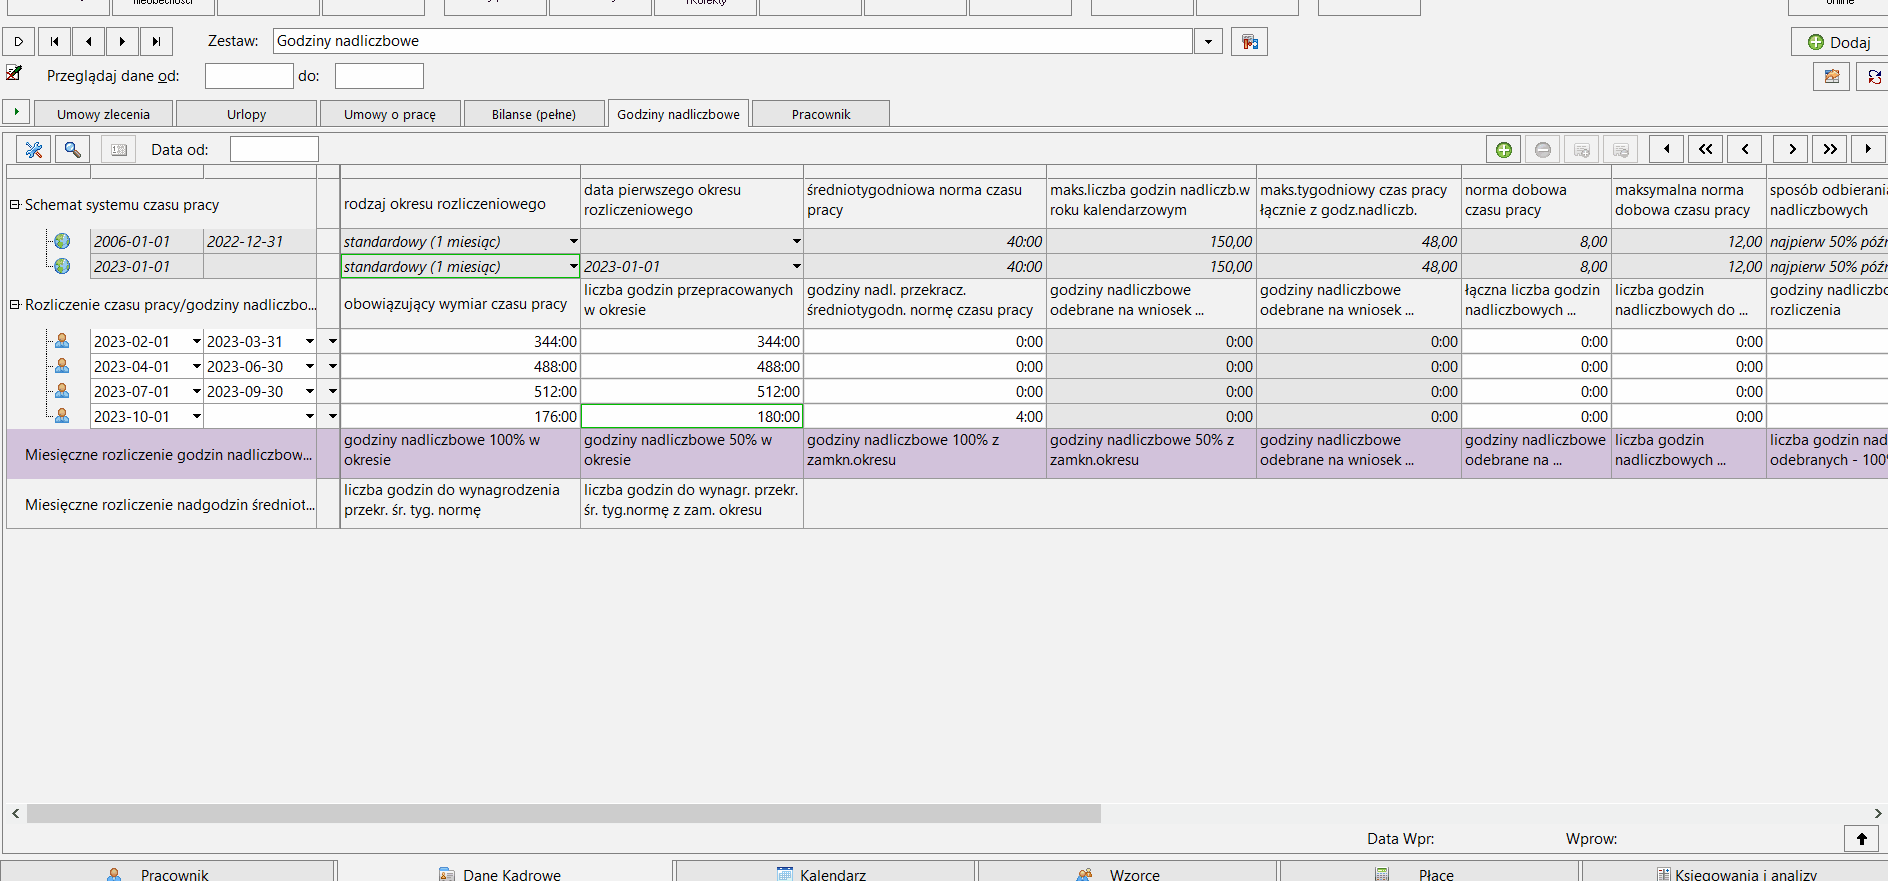Click the chart export icon under Dodaj
Image resolution: width=1888 pixels, height=881 pixels.
pyautogui.click(x=1831, y=76)
